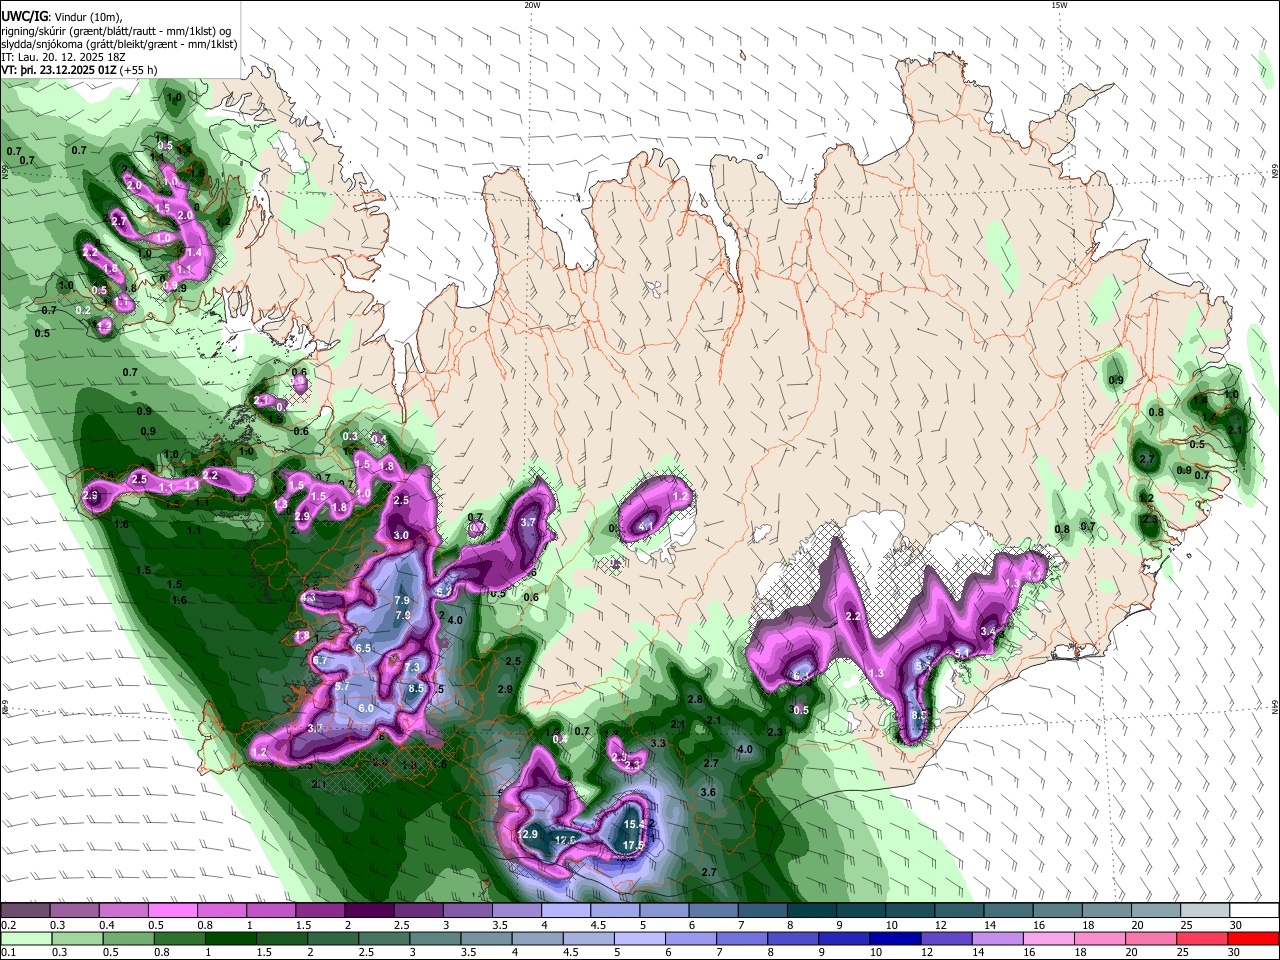Pick the darkest purple snow legend swatch at 2

369,910
